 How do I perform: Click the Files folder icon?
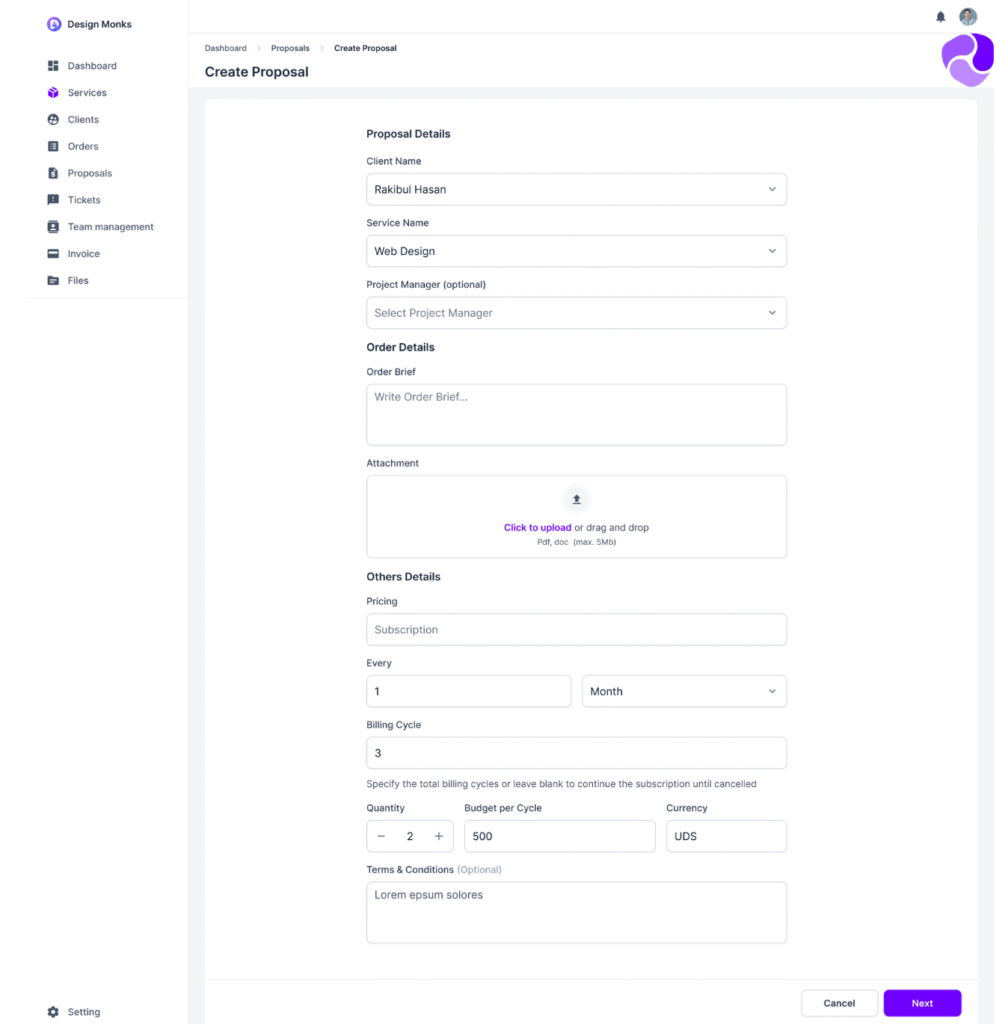(x=52, y=280)
